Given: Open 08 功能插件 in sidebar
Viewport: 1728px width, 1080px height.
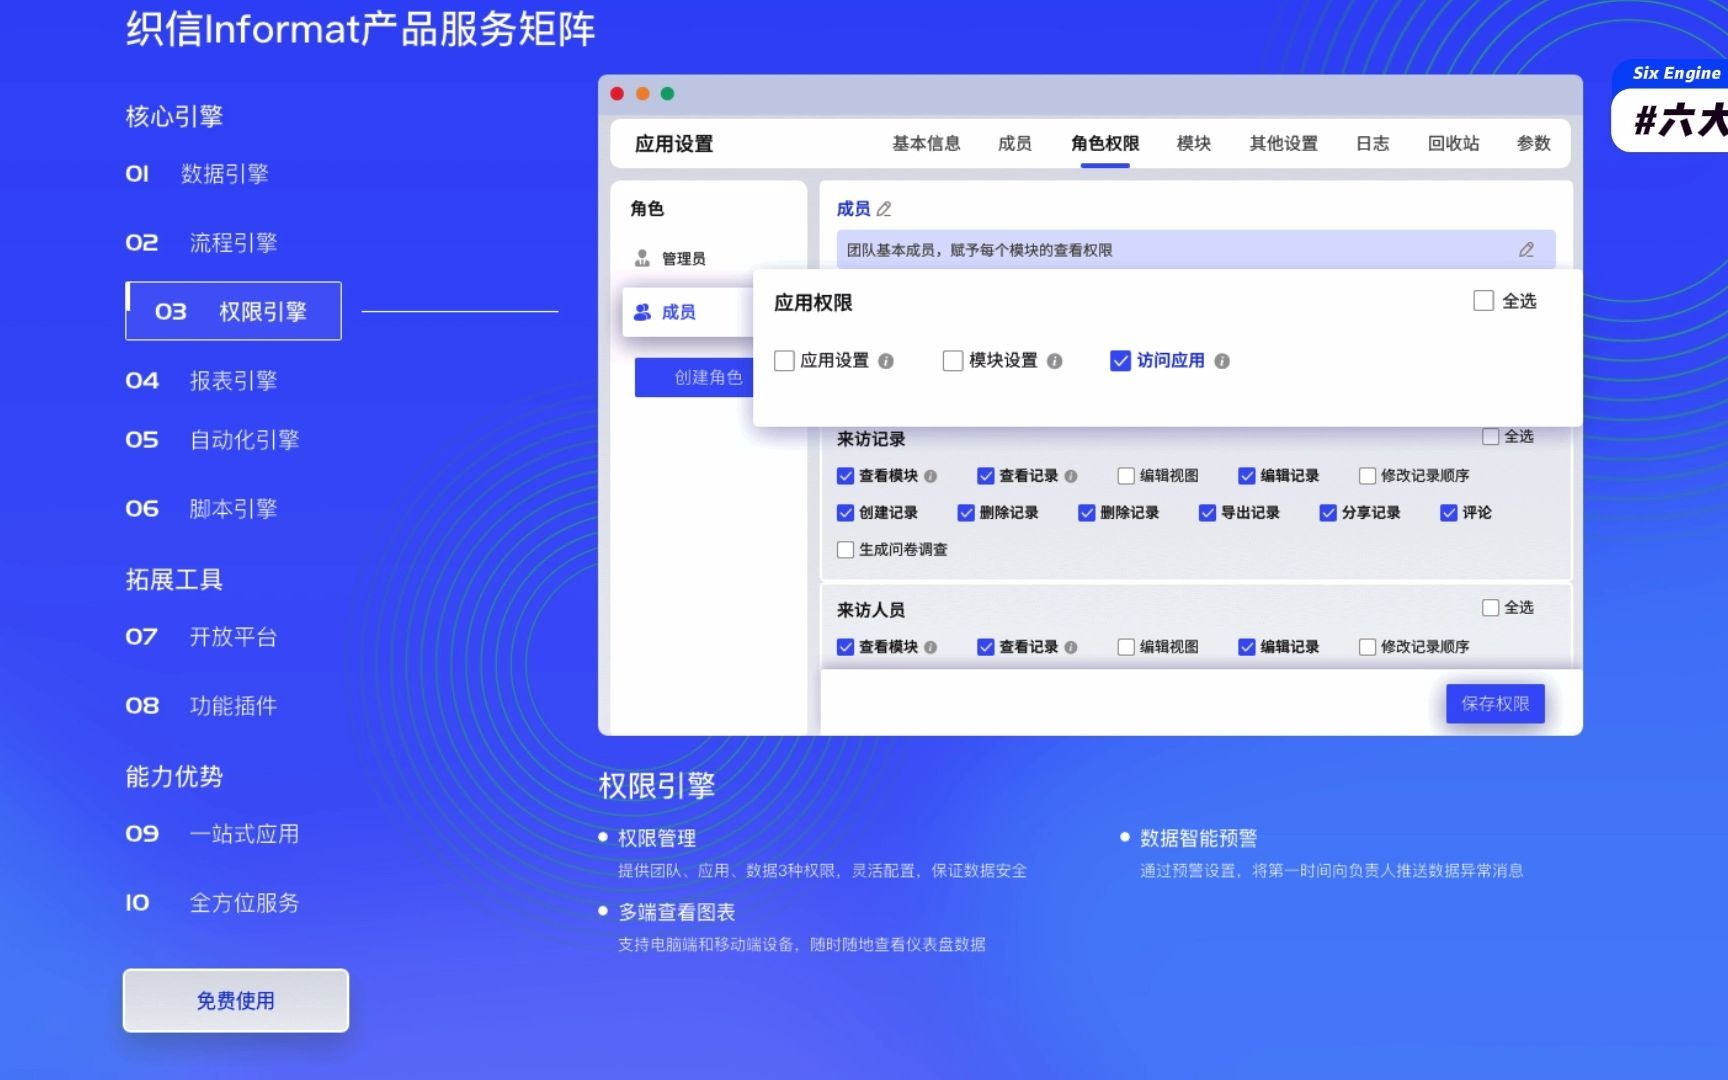Looking at the screenshot, I should click(201, 706).
